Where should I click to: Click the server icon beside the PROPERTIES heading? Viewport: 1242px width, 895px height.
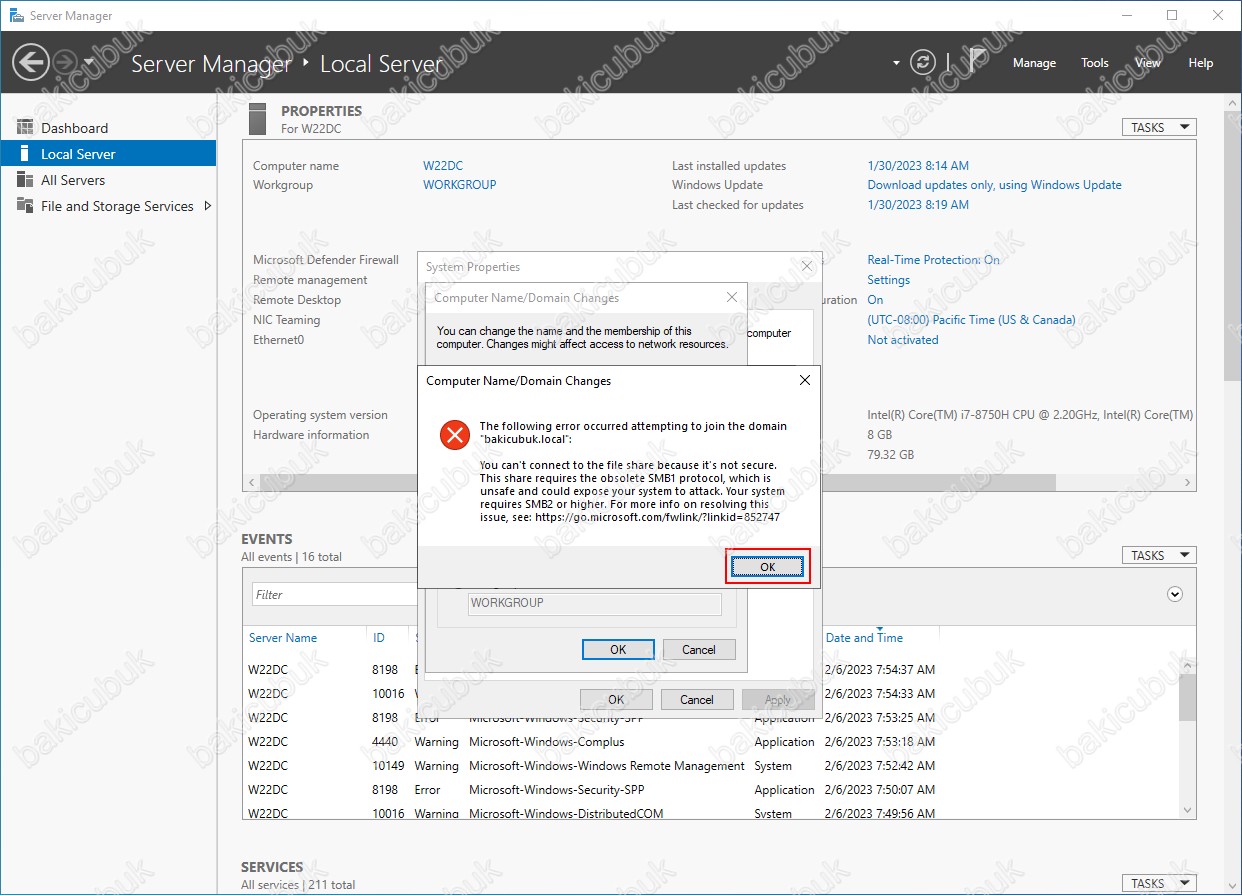coord(258,118)
